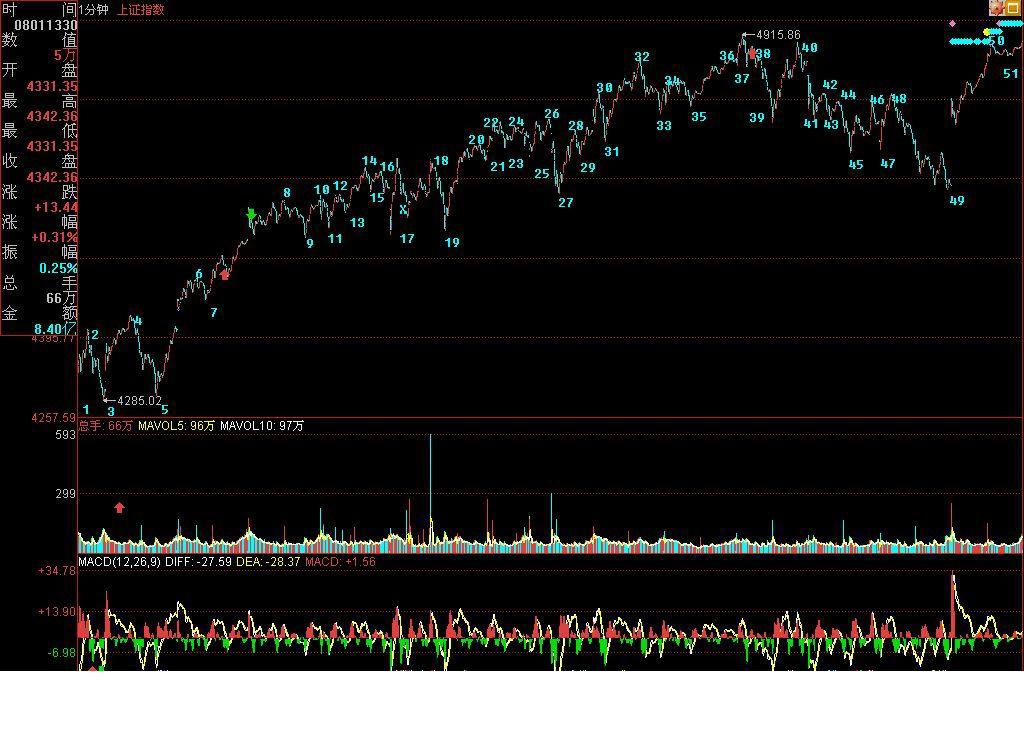Click the 振幅 value 0.25%
Screen dimensions: 1024x729
point(58,268)
